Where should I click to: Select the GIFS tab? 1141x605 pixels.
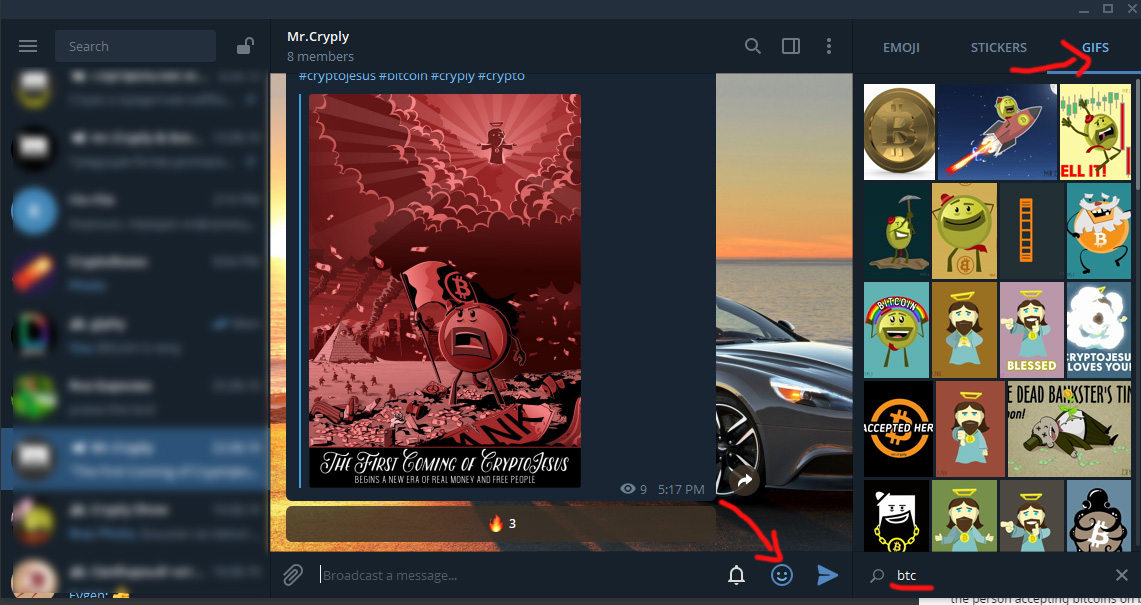[x=1094, y=47]
